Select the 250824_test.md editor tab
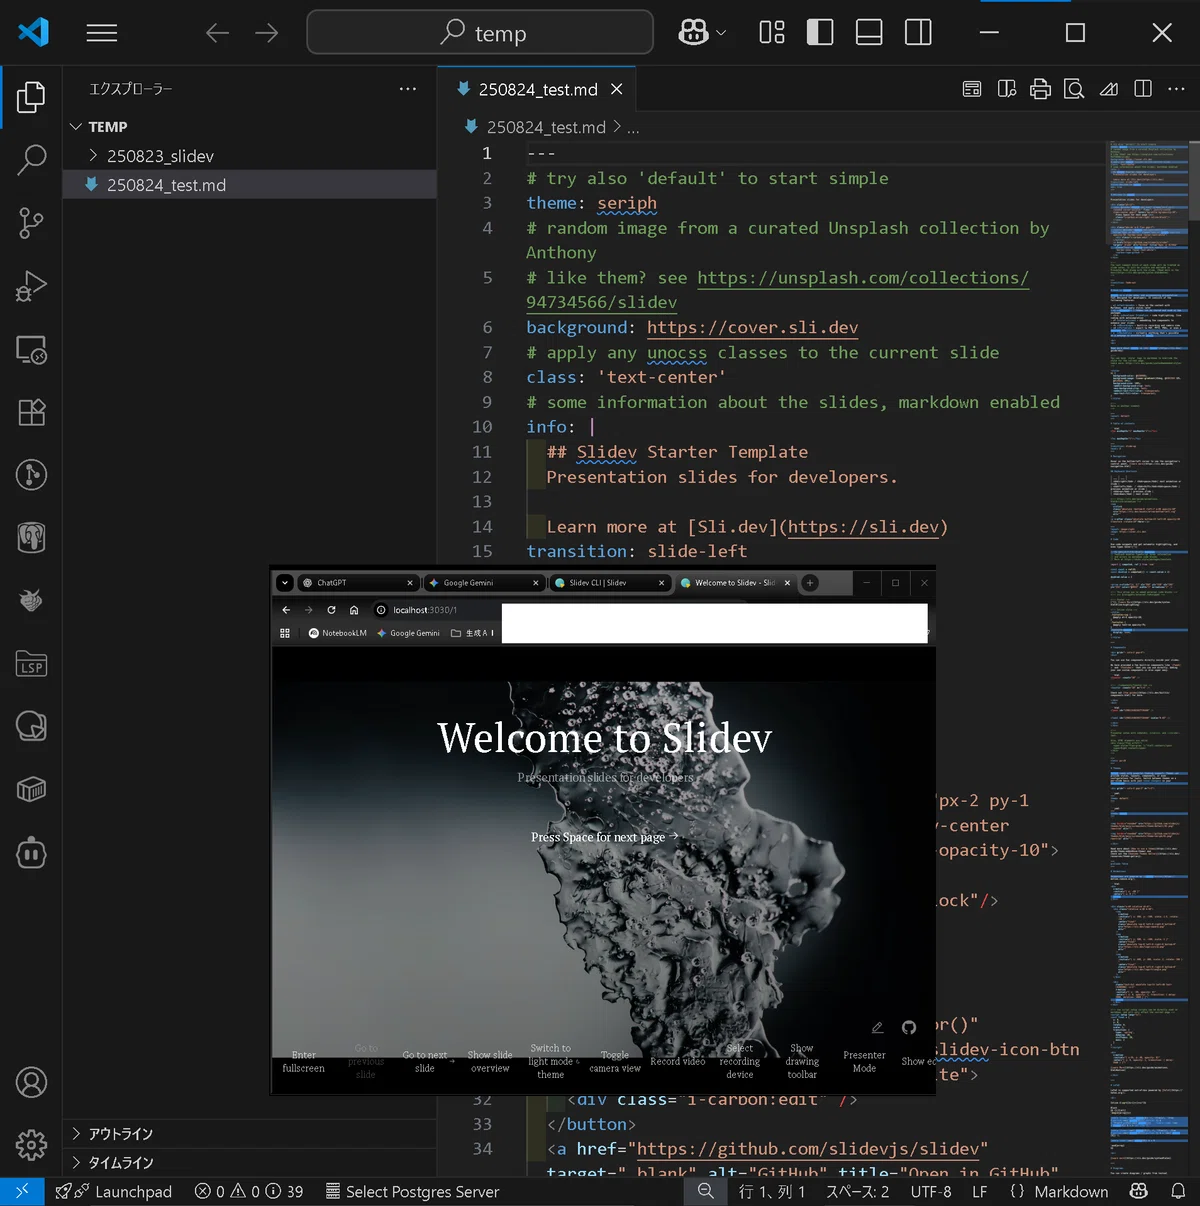The height and width of the screenshot is (1206, 1200). tap(538, 89)
